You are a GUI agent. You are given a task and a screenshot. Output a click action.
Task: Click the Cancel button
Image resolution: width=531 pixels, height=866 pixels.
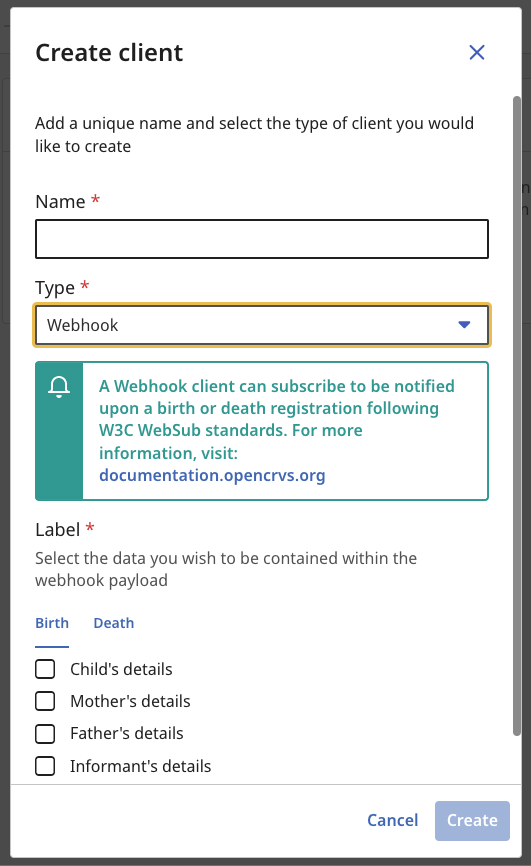[x=393, y=820]
